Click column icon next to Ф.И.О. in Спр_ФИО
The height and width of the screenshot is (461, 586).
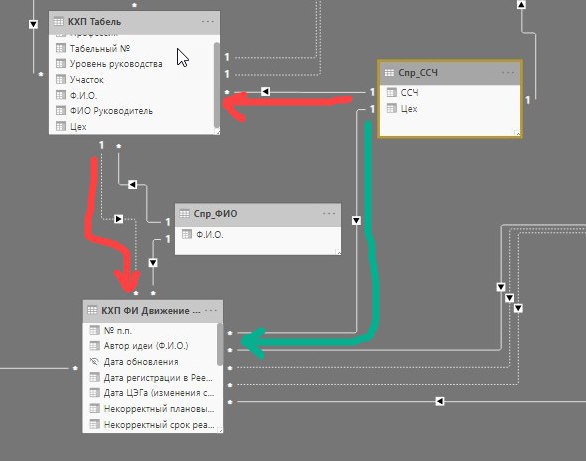coord(187,234)
